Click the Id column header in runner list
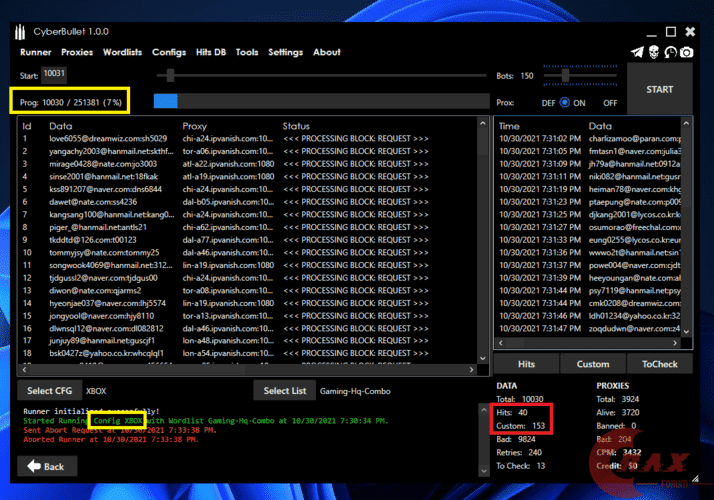Image resolution: width=714 pixels, height=500 pixels. pyautogui.click(x=27, y=126)
